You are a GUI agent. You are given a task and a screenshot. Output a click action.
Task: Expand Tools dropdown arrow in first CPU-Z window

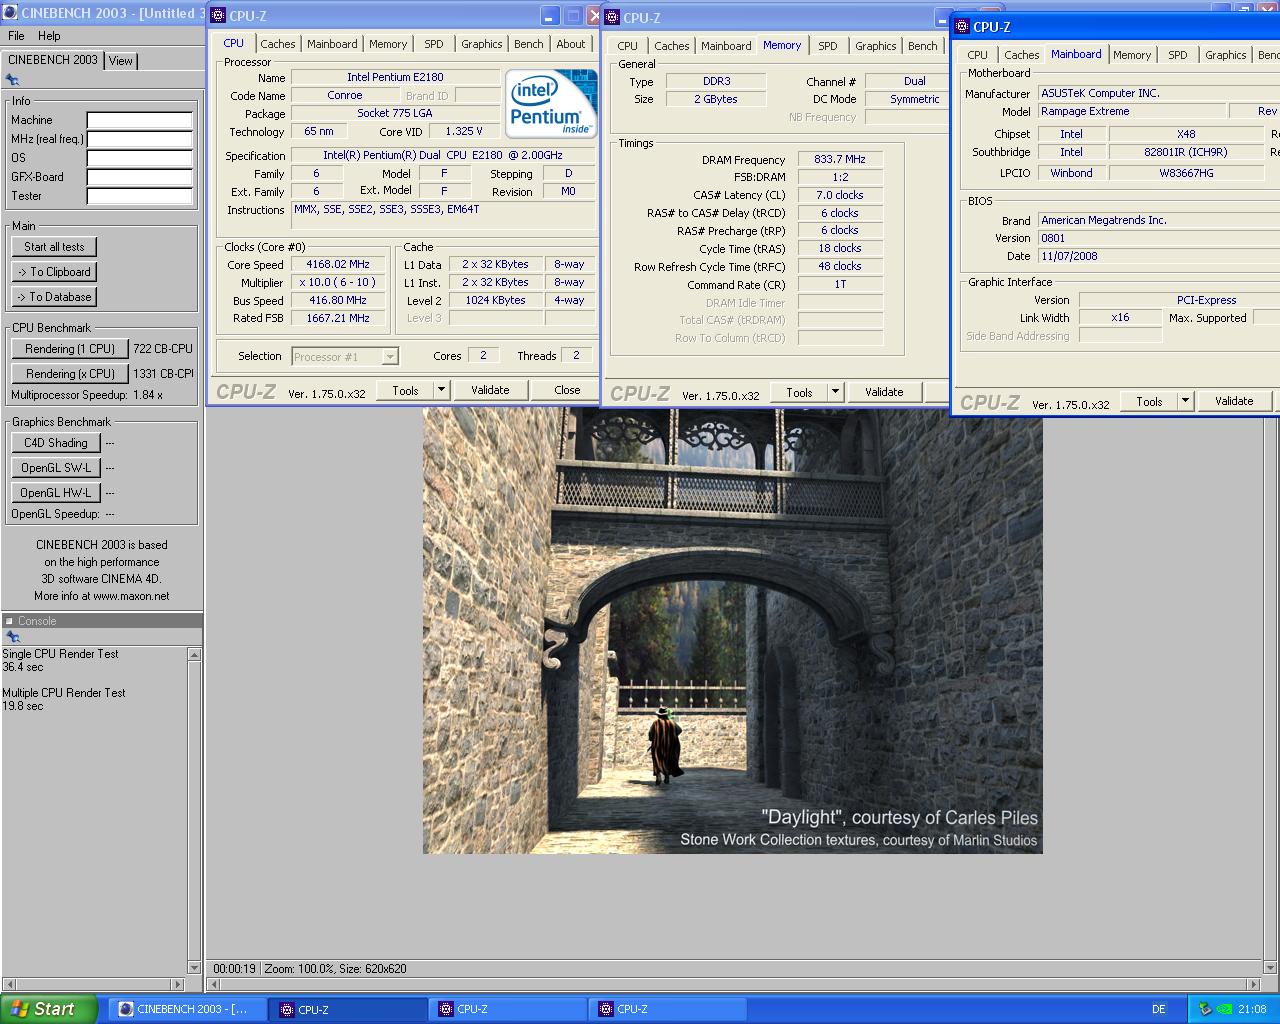[441, 390]
